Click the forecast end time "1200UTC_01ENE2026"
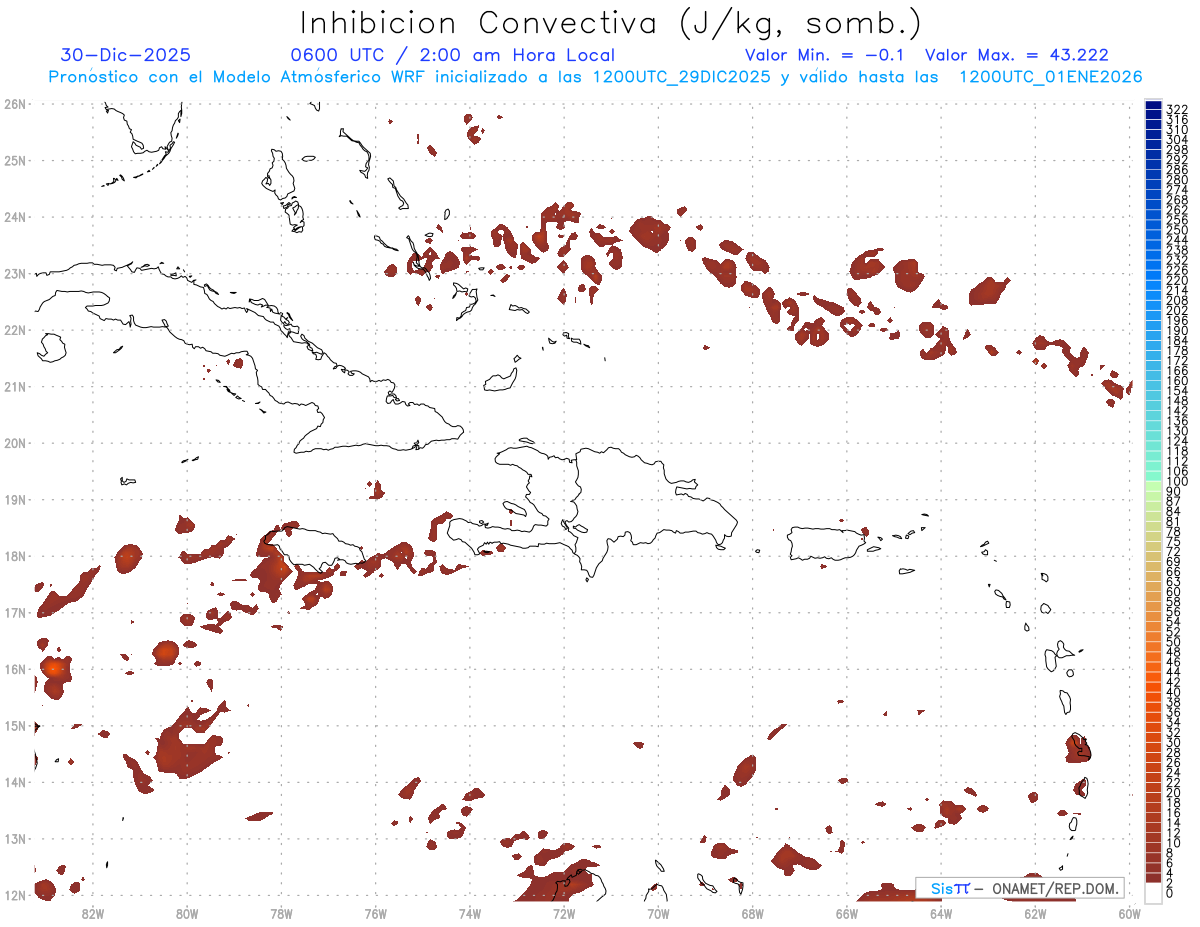This screenshot has width=1200, height=927. [1051, 77]
